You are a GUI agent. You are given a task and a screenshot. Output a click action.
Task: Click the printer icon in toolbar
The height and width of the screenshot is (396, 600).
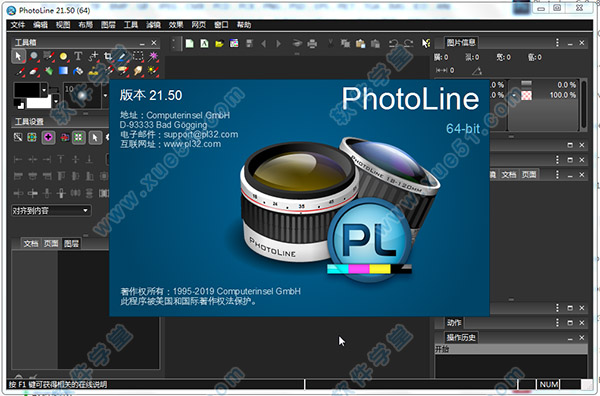pyautogui.click(x=312, y=43)
